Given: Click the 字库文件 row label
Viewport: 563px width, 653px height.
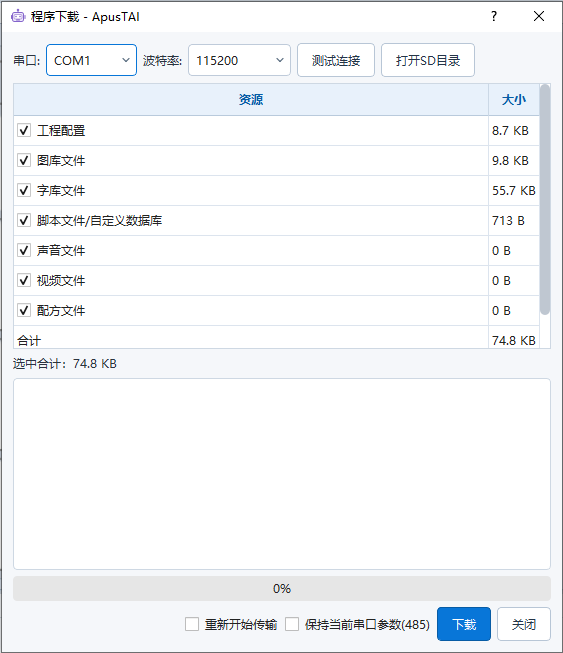Looking at the screenshot, I should pos(61,191).
